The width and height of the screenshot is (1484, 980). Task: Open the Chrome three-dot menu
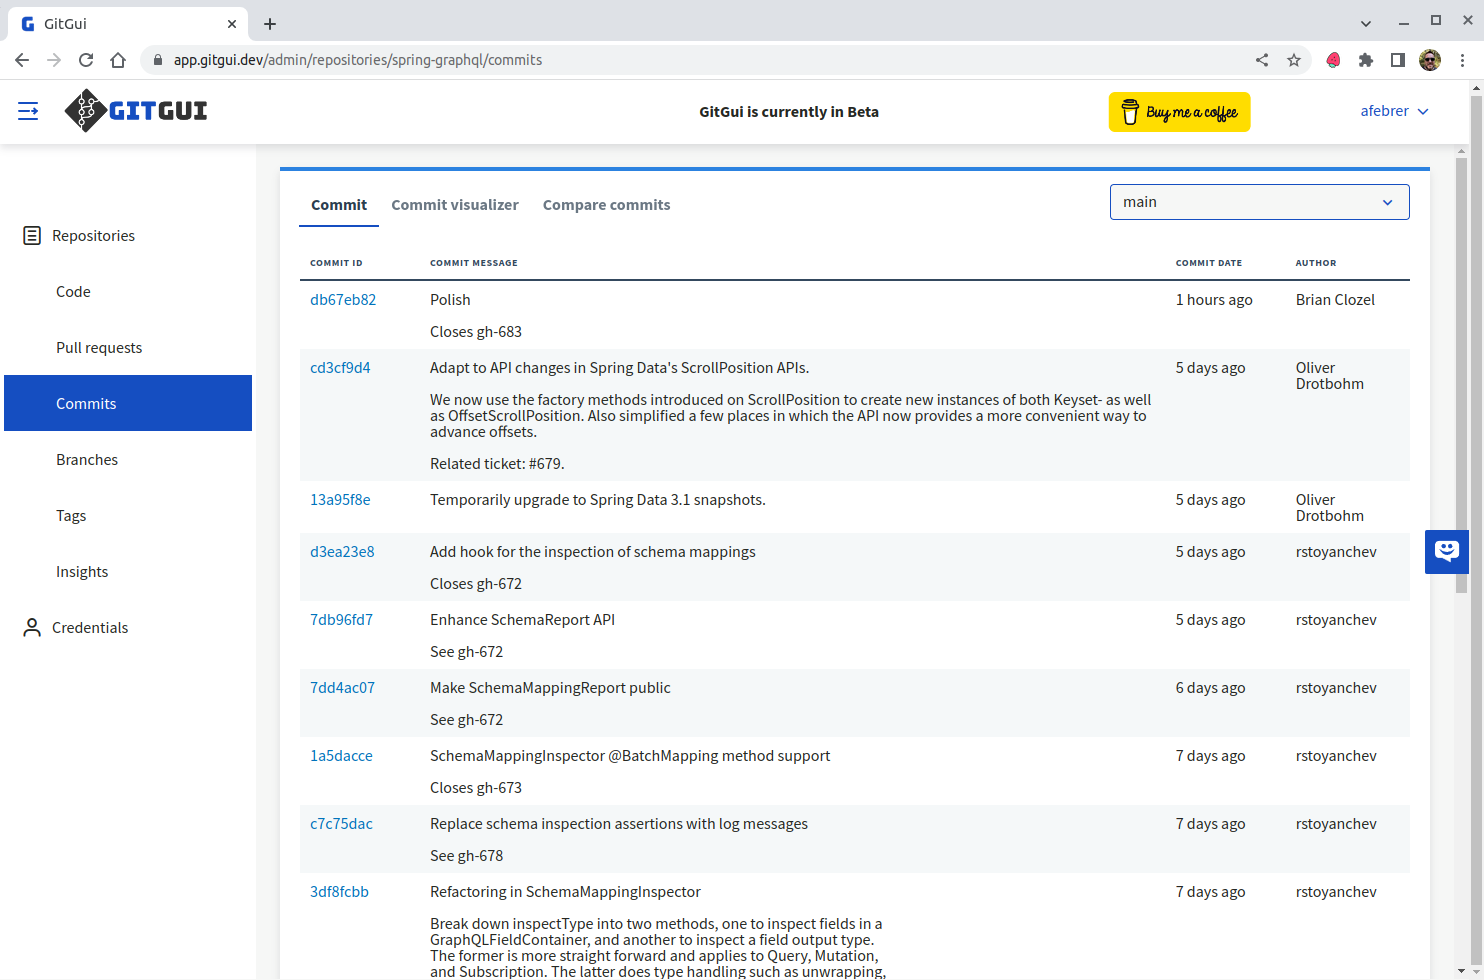[1462, 60]
